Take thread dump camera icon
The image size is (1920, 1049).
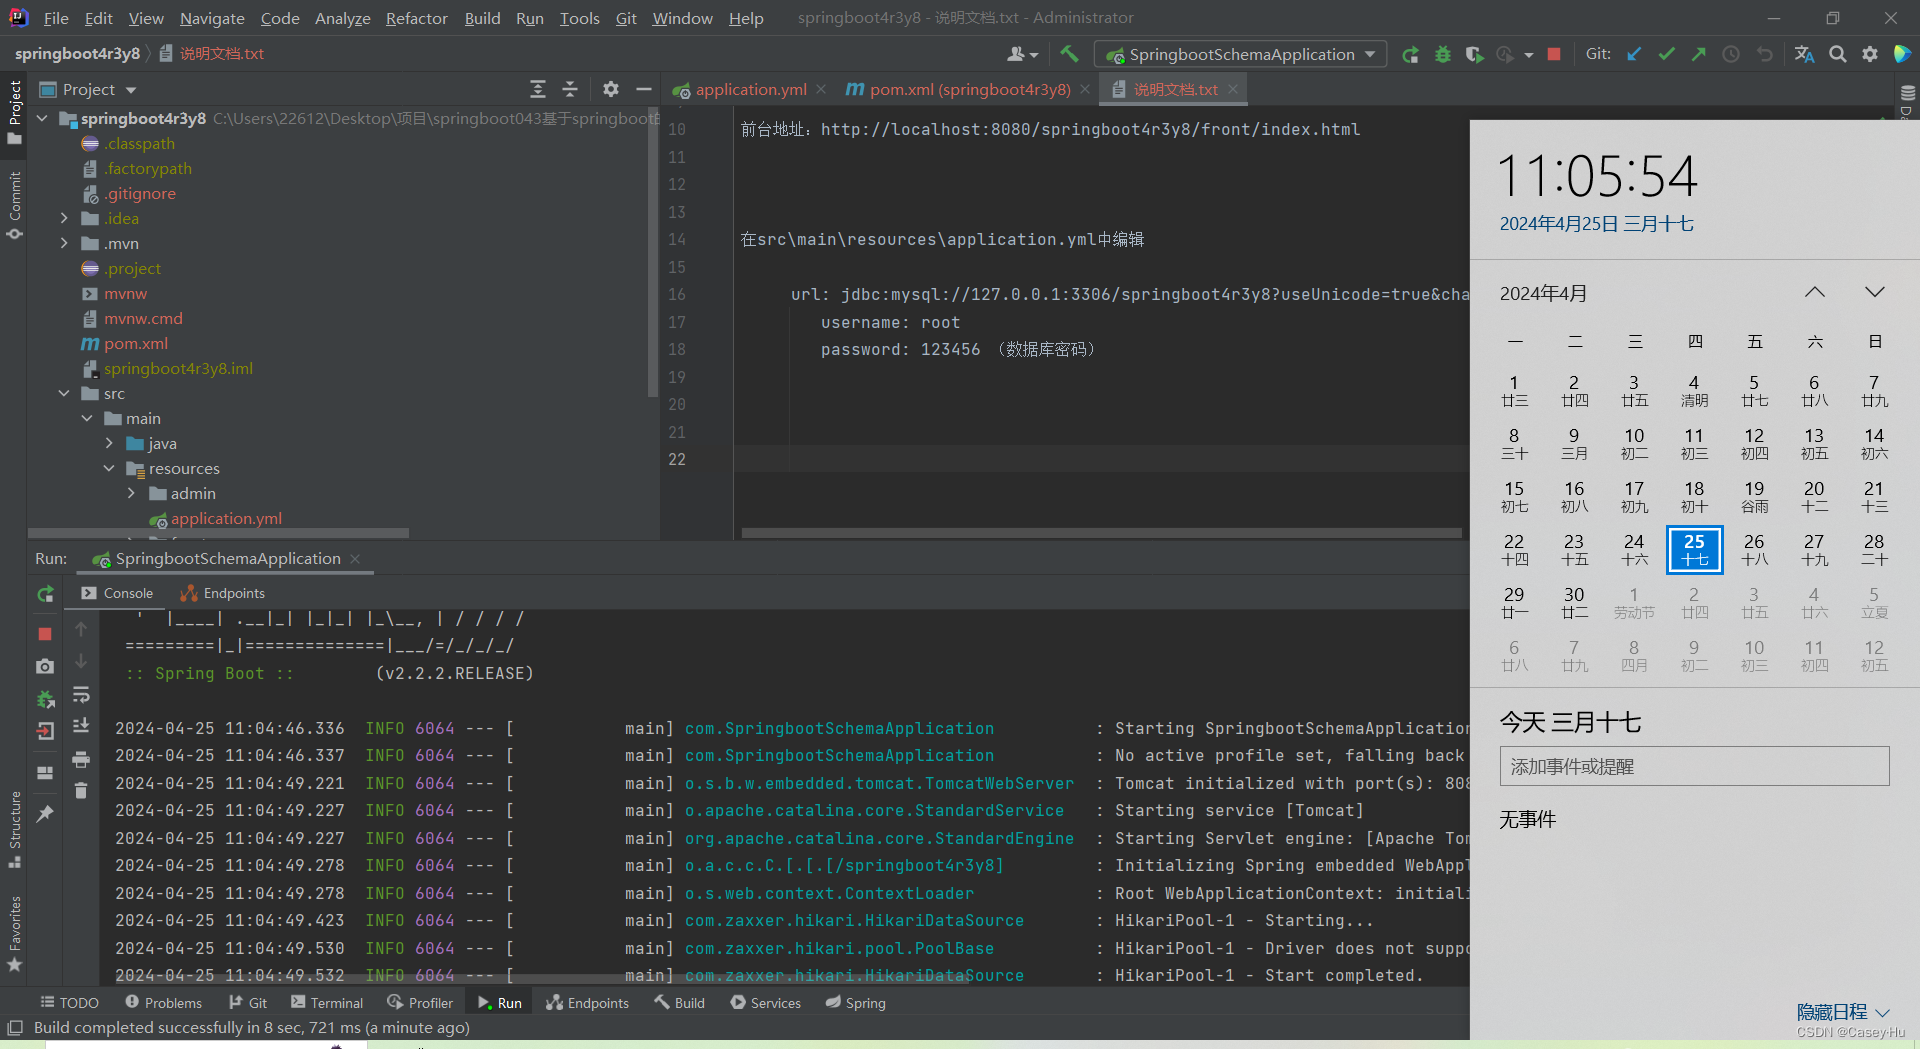[45, 666]
